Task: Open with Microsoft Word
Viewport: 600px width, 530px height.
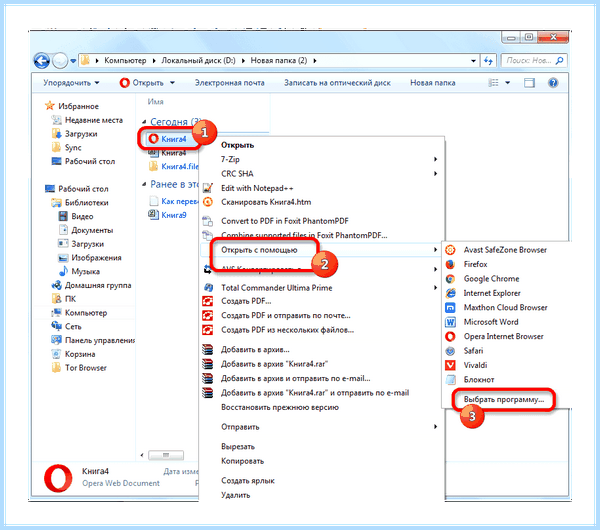Action: point(491,322)
